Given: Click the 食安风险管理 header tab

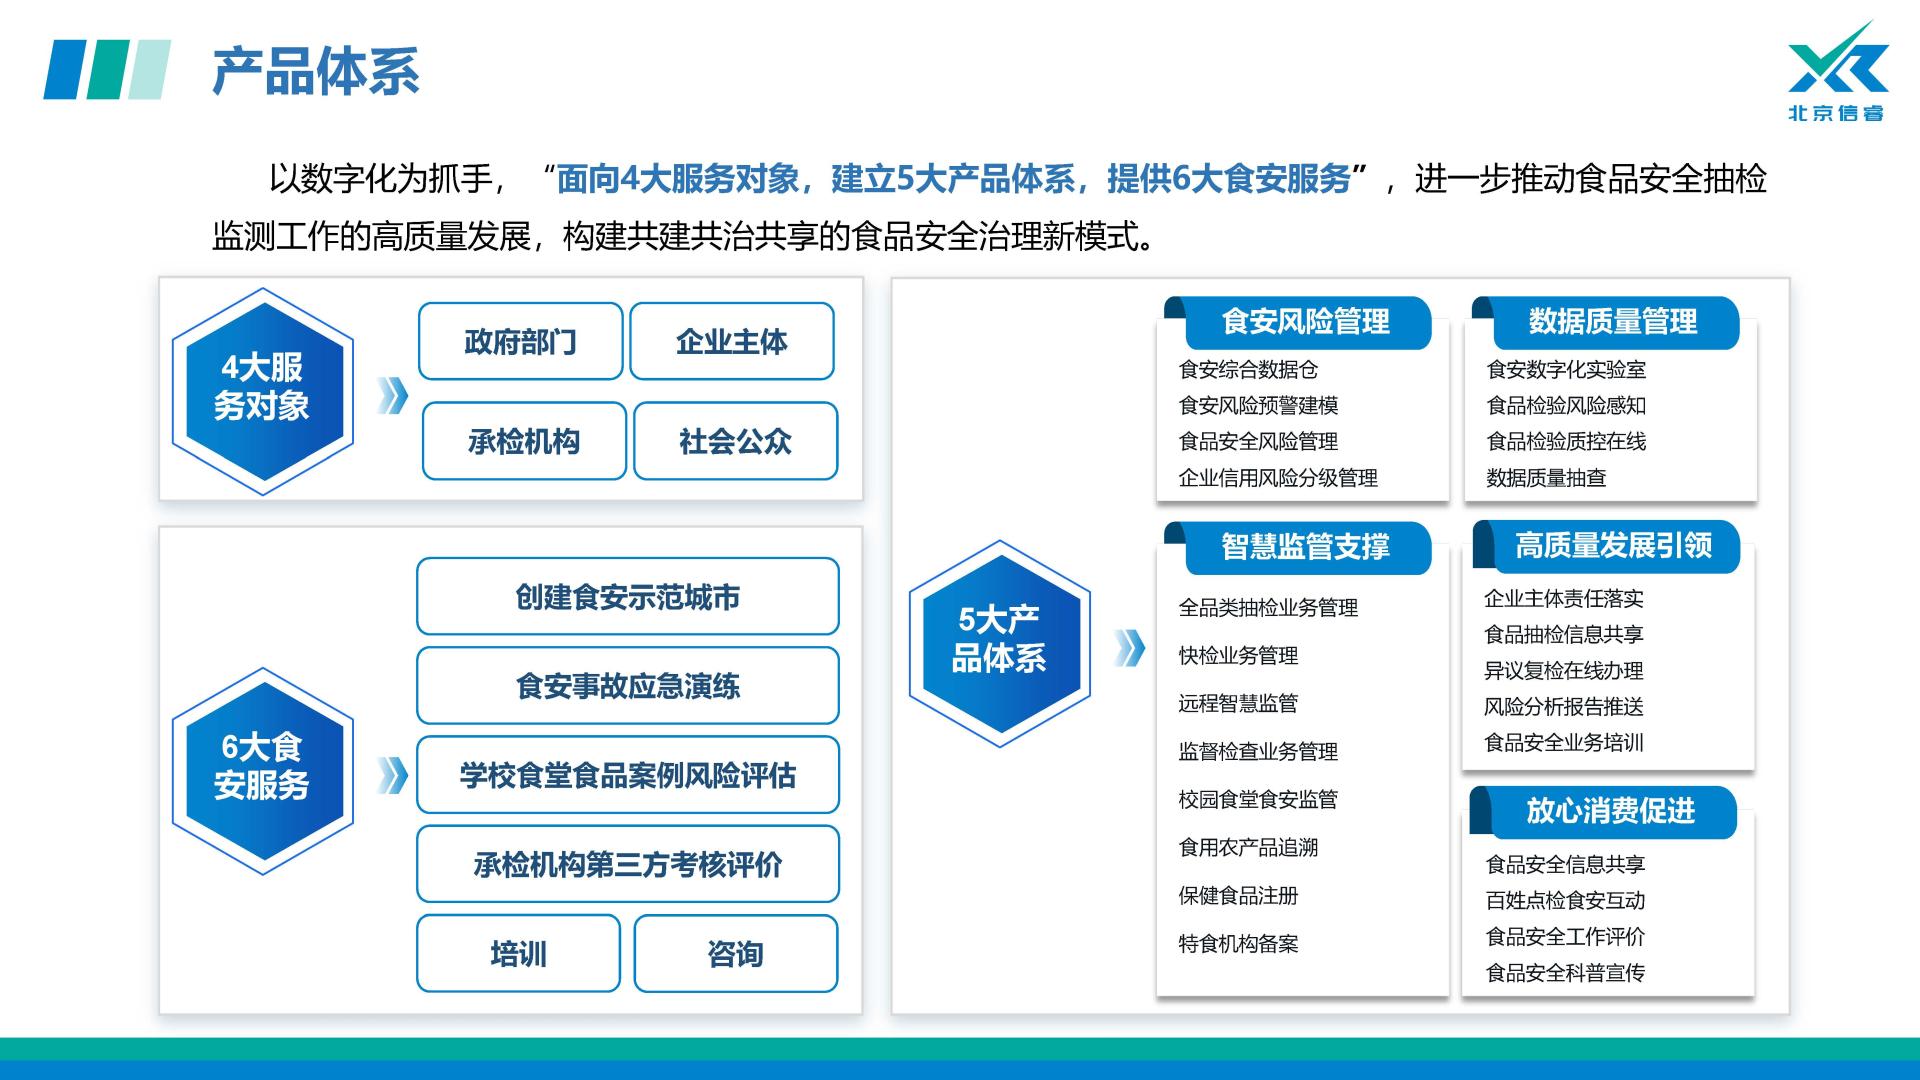Looking at the screenshot, I should point(1305,322).
